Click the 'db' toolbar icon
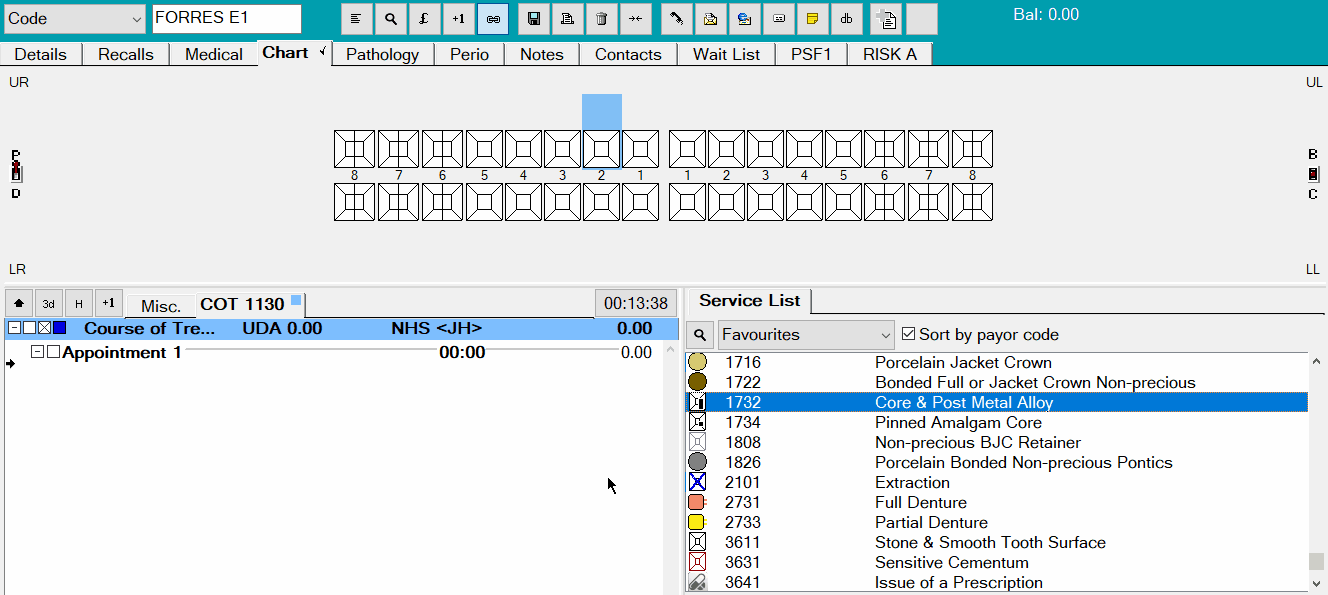 pyautogui.click(x=846, y=19)
